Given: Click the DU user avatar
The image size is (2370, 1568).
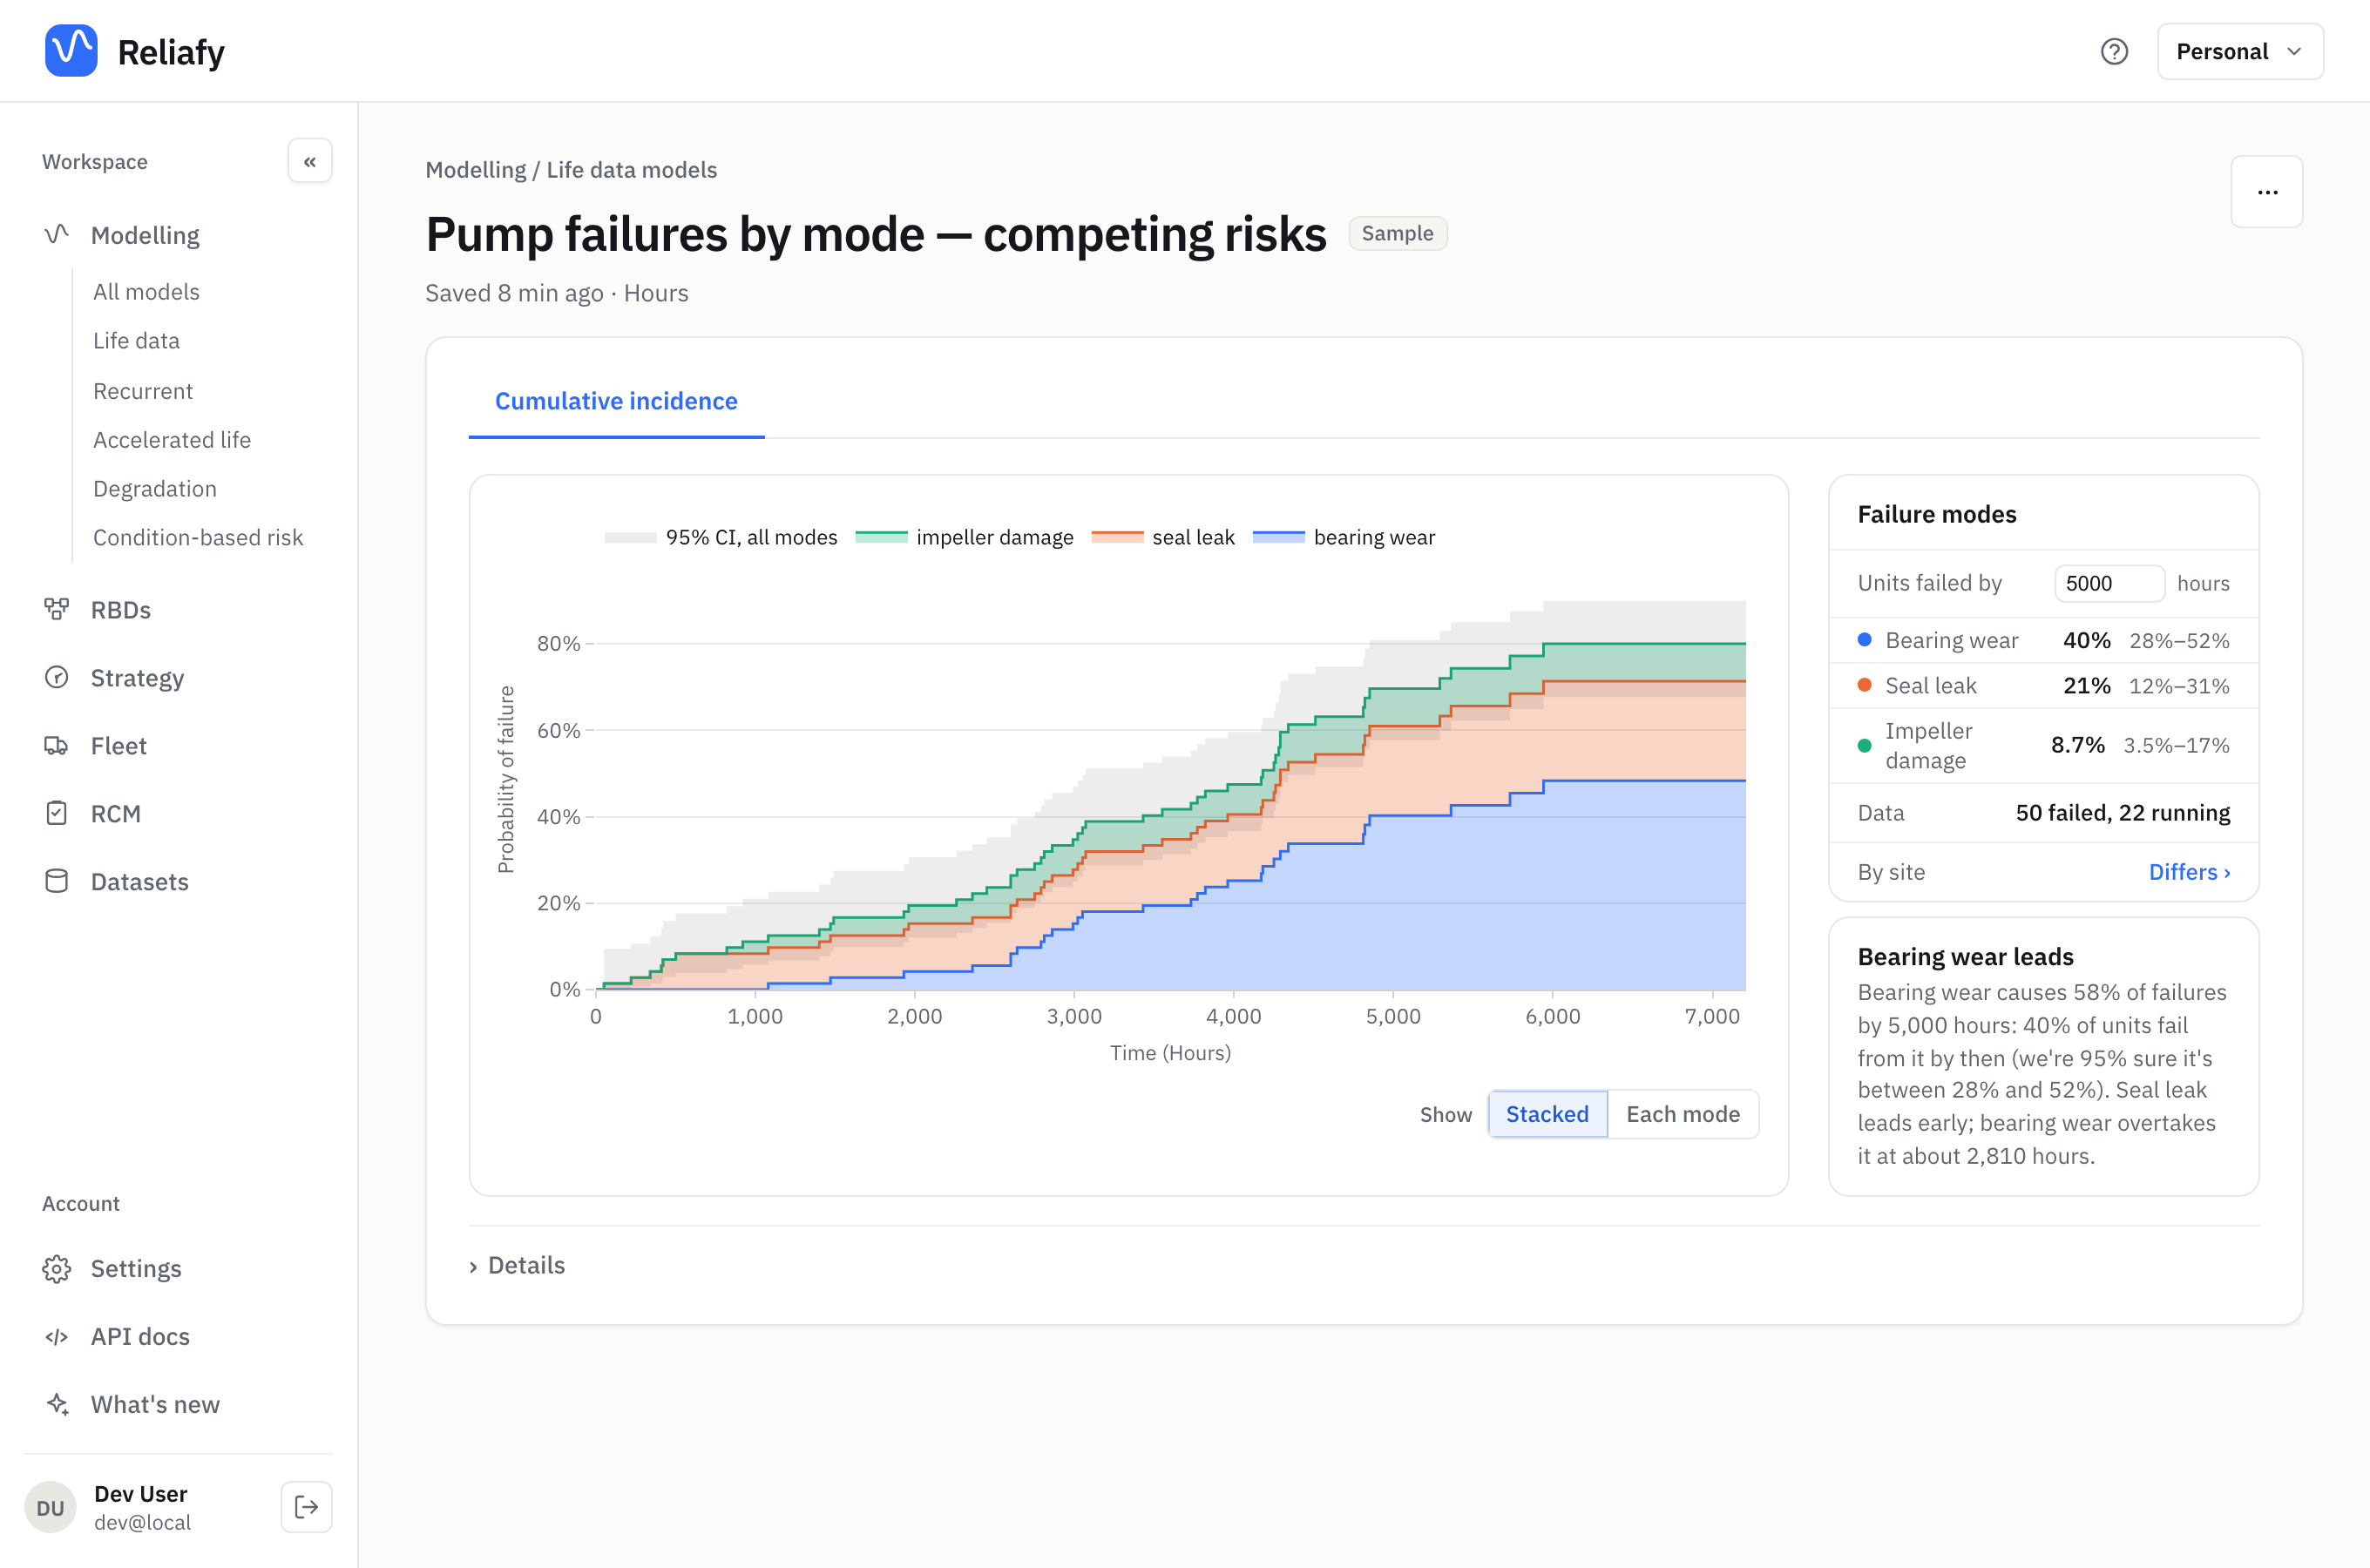Looking at the screenshot, I should (50, 1507).
